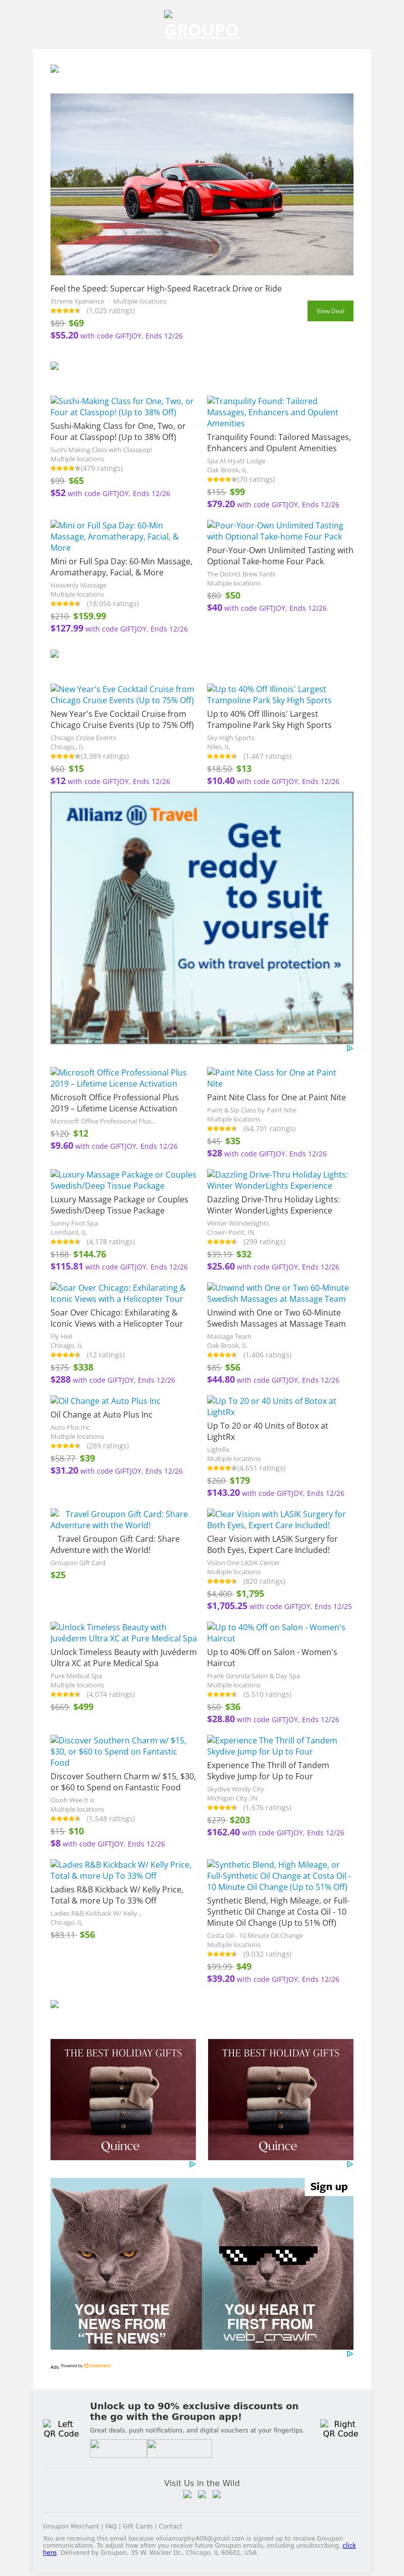Click the third social icon under Visit Us
The image size is (404, 2576).
[217, 2494]
